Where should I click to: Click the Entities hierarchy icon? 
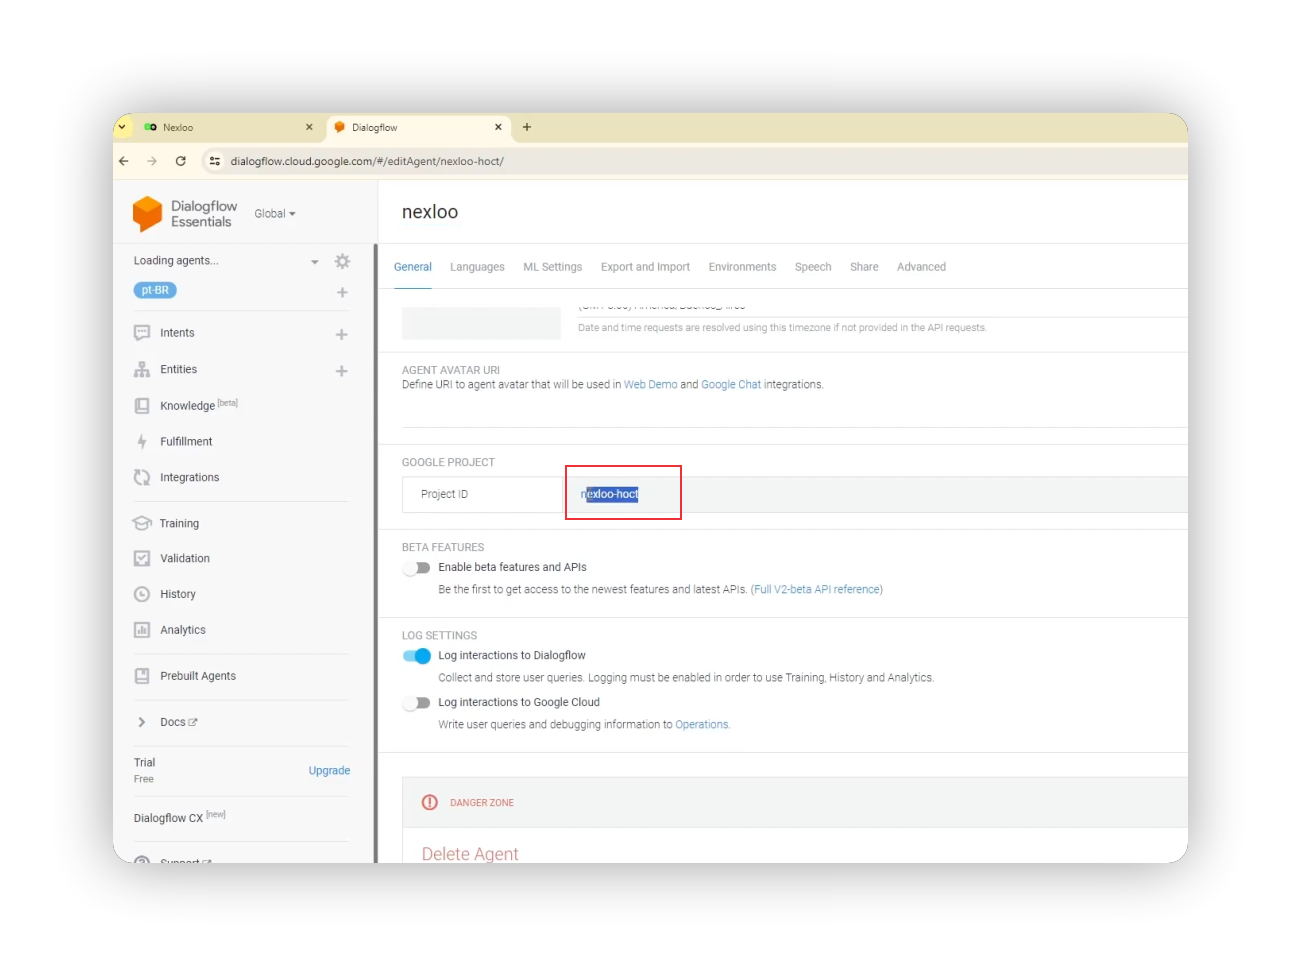[142, 369]
